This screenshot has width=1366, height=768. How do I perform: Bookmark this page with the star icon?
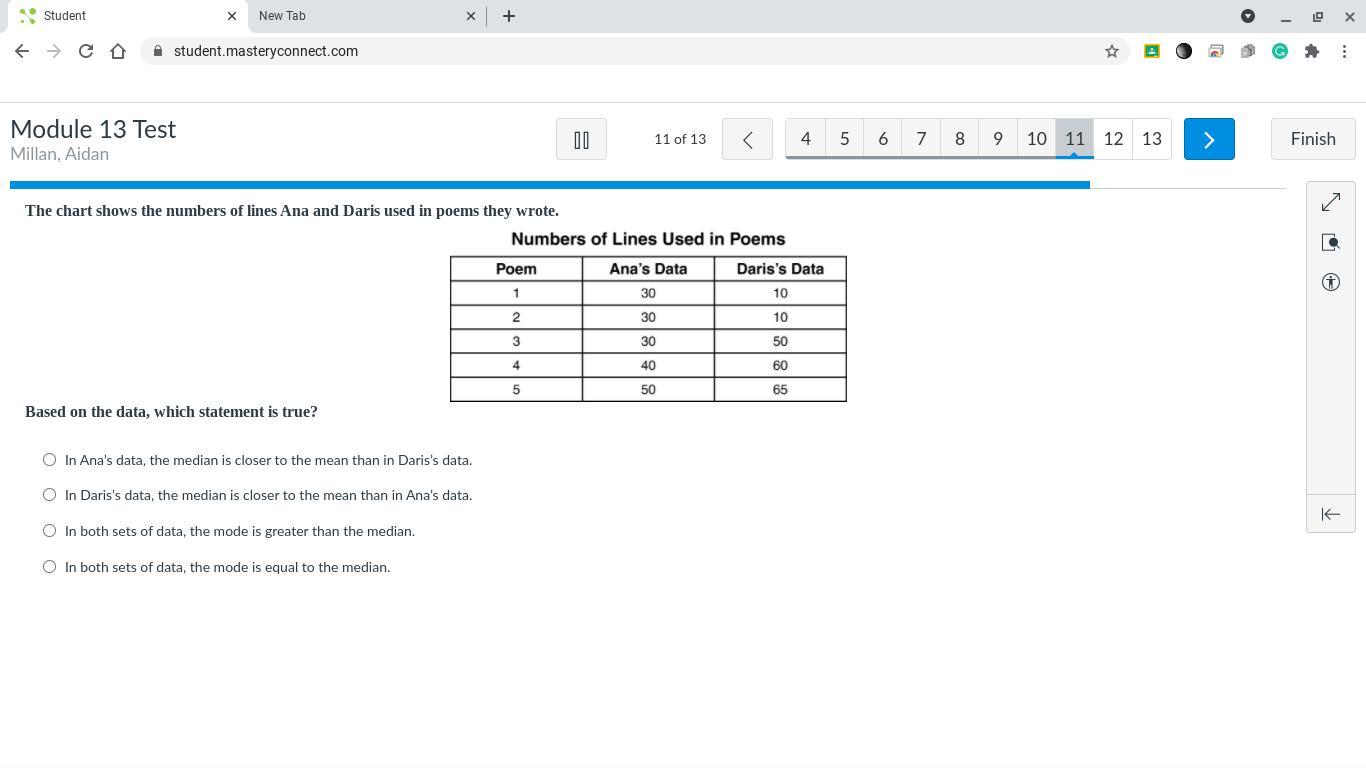[x=1111, y=51]
